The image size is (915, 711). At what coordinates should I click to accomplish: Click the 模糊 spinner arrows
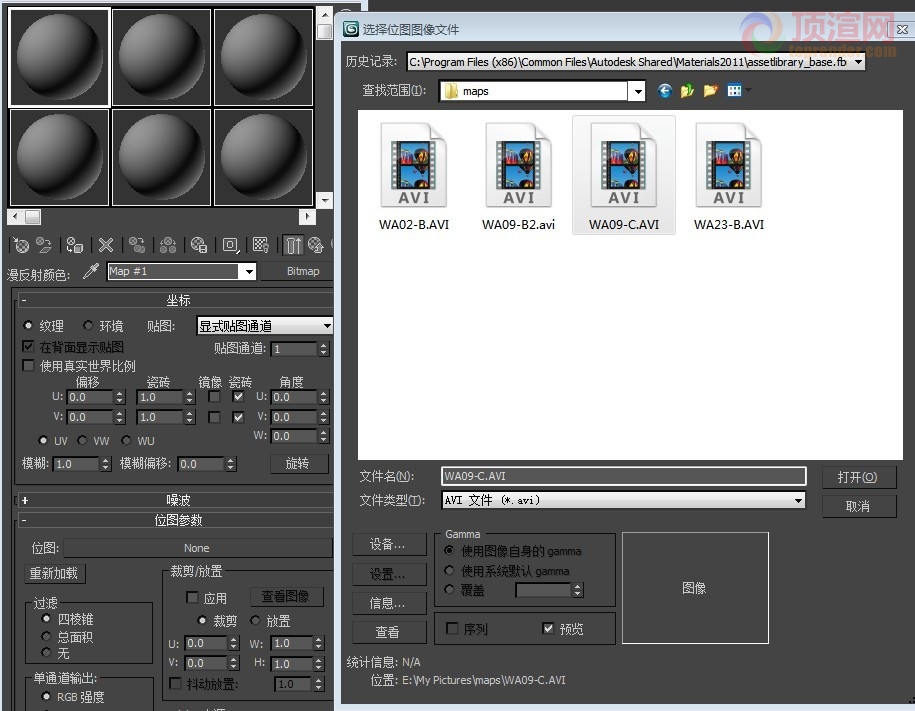[x=106, y=464]
